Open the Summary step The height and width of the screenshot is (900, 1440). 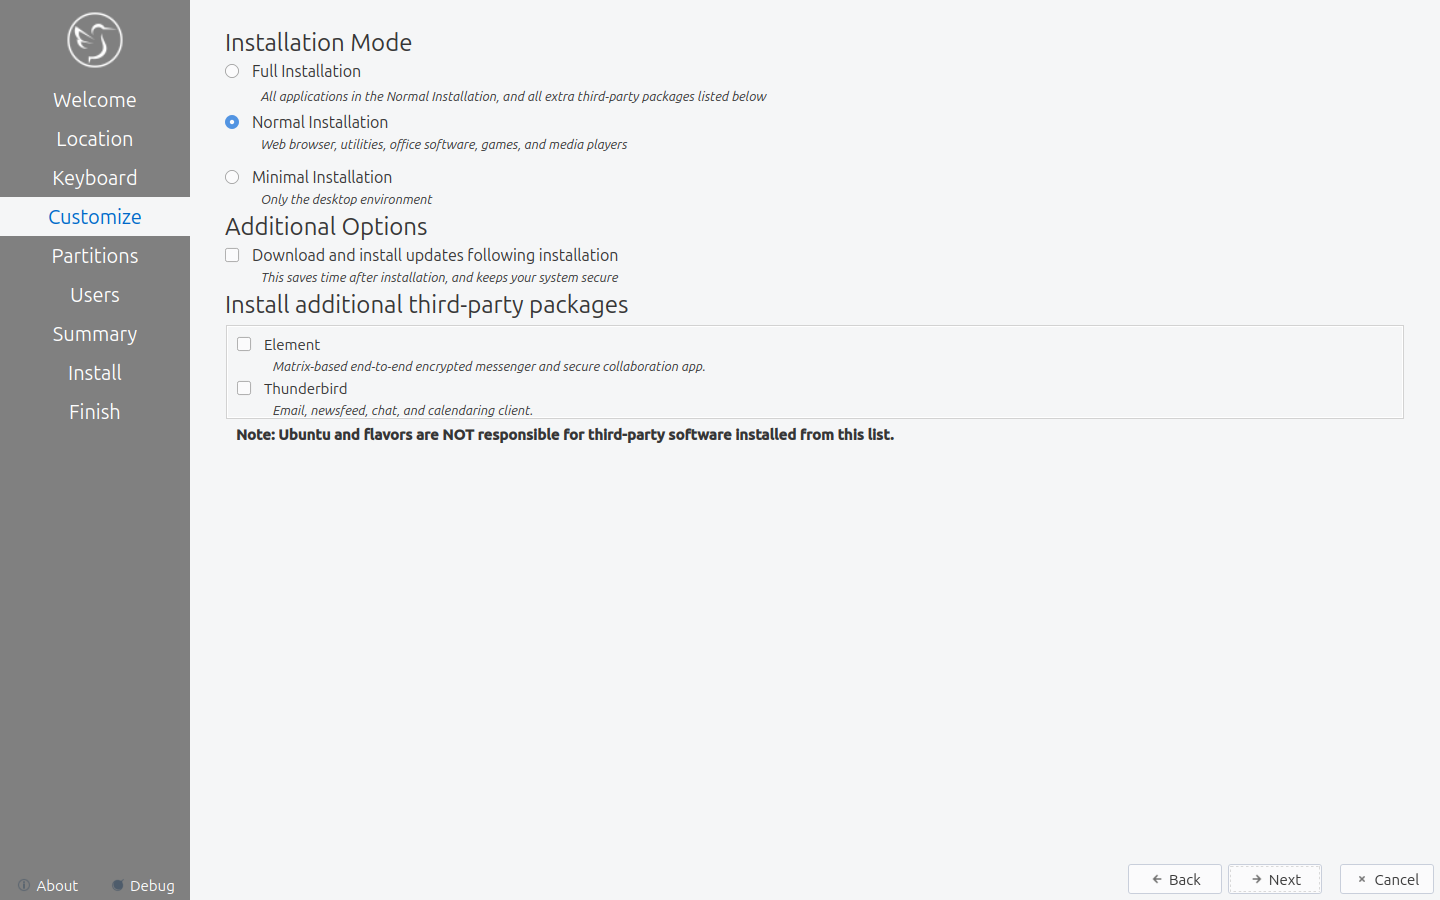tap(95, 334)
